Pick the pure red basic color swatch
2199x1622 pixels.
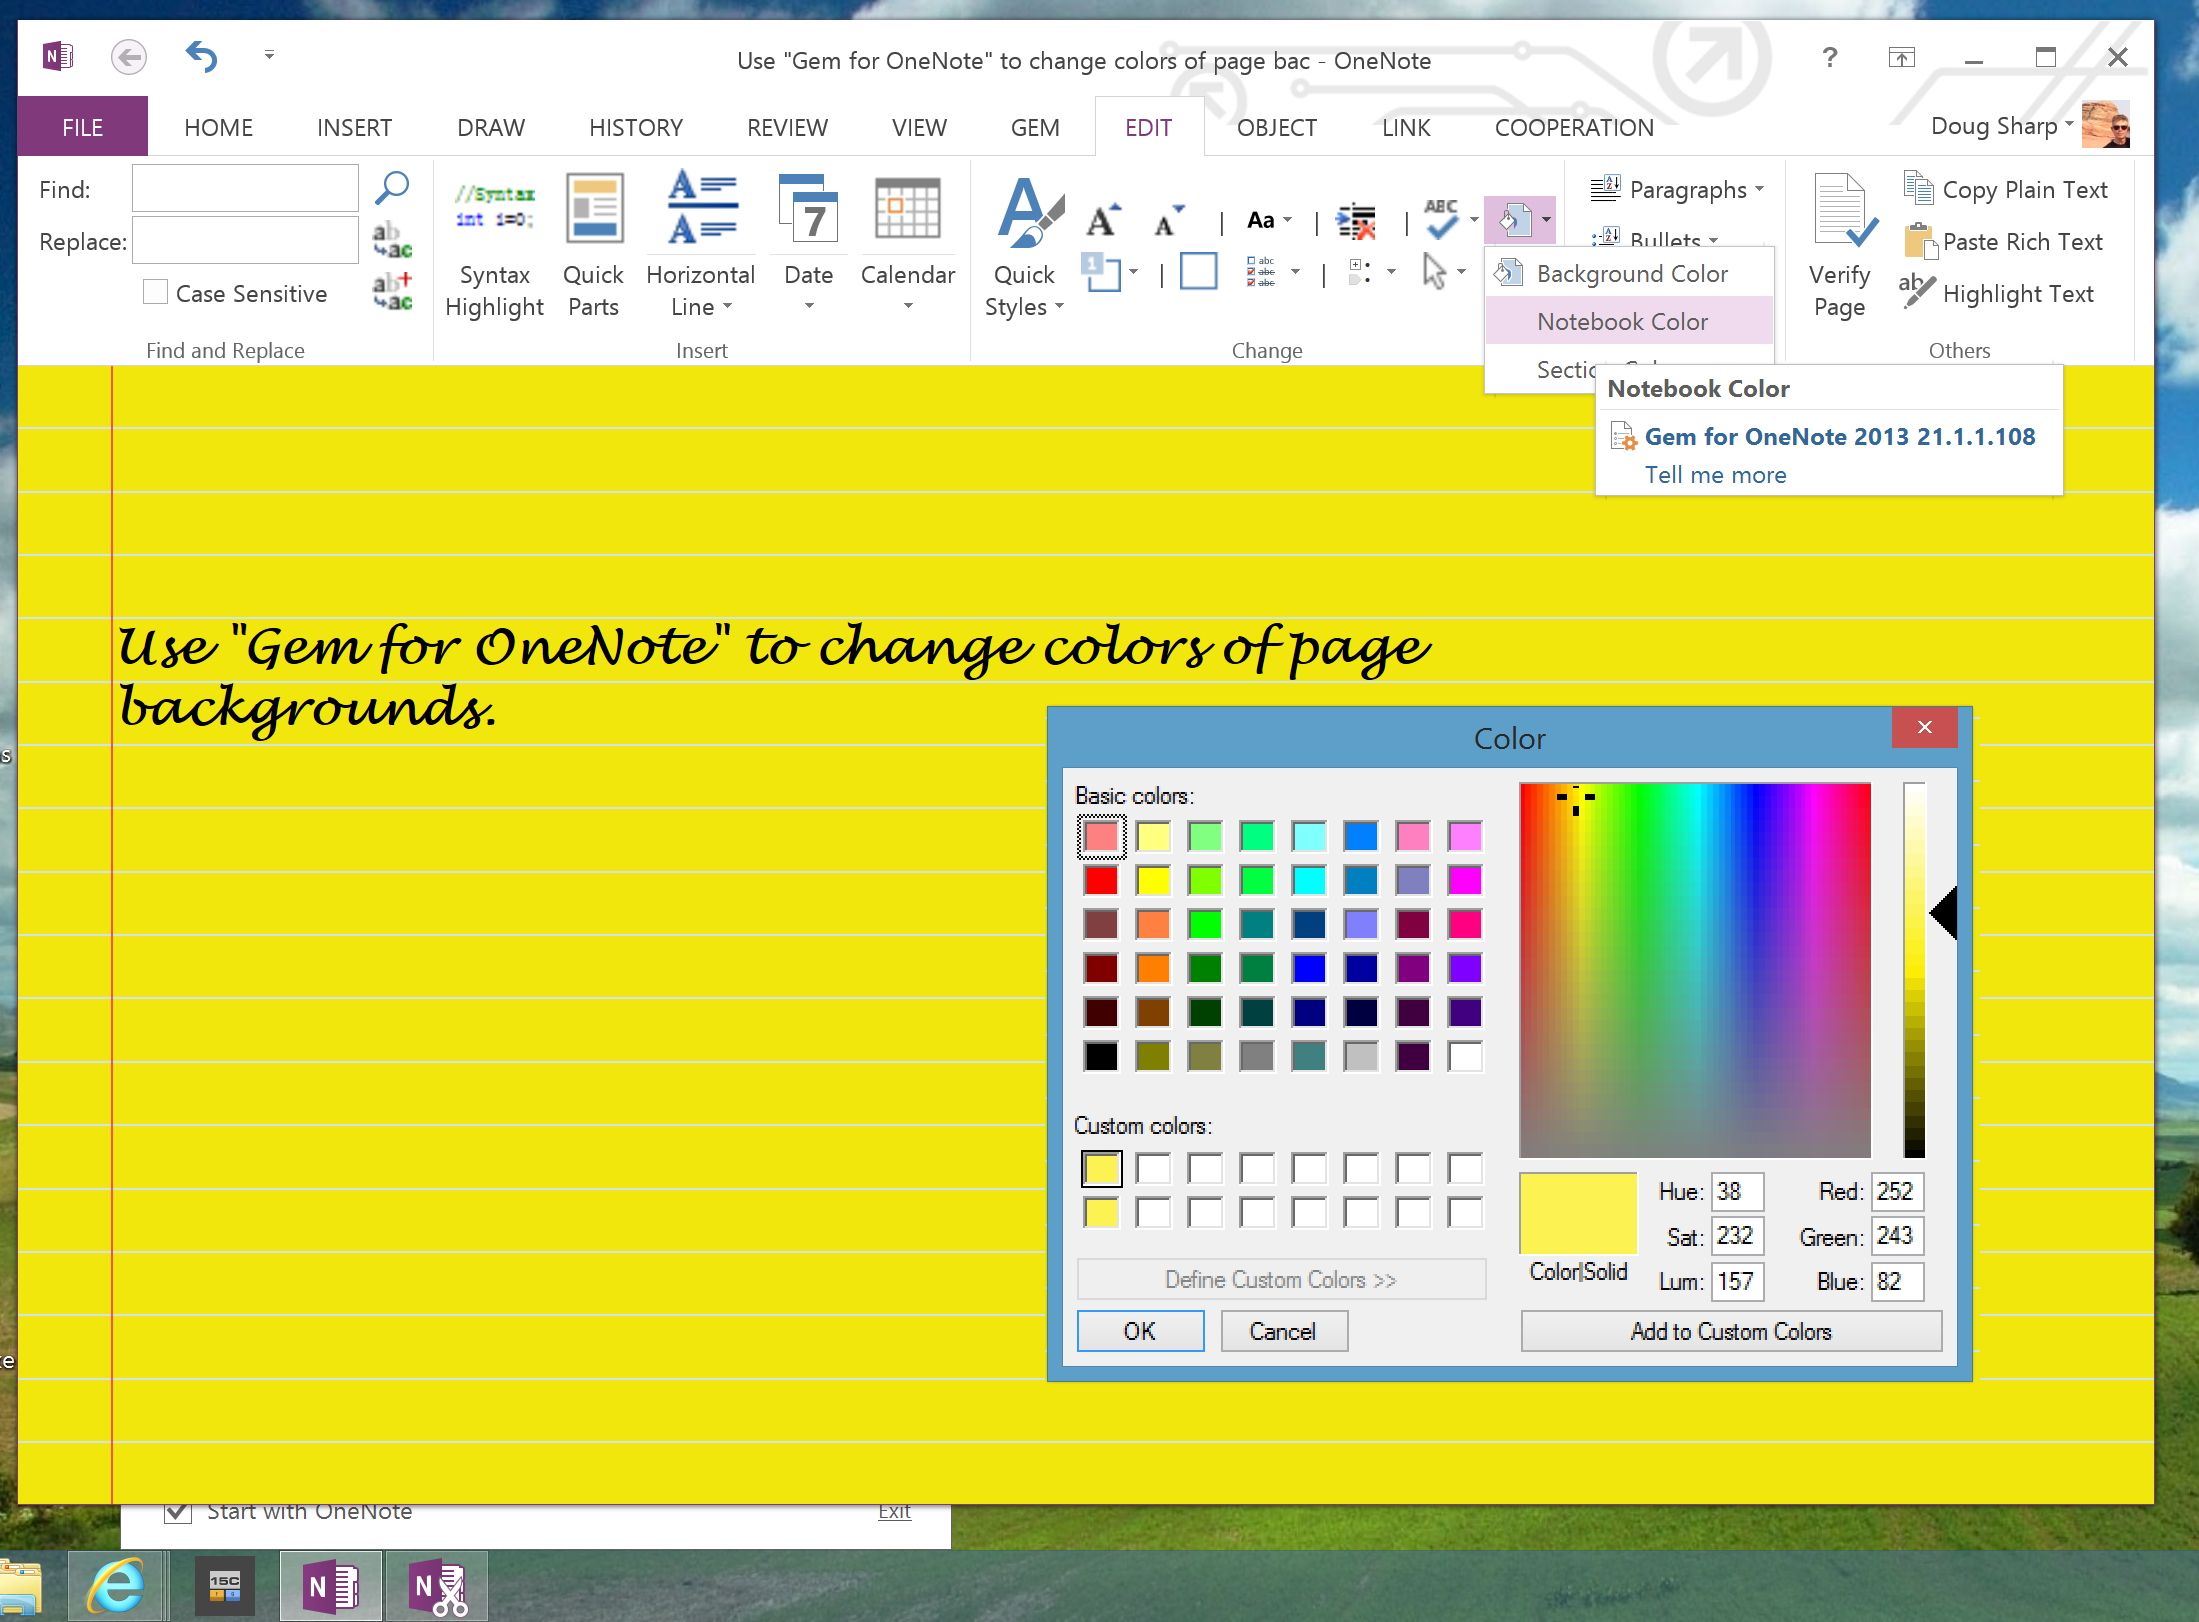[1101, 880]
